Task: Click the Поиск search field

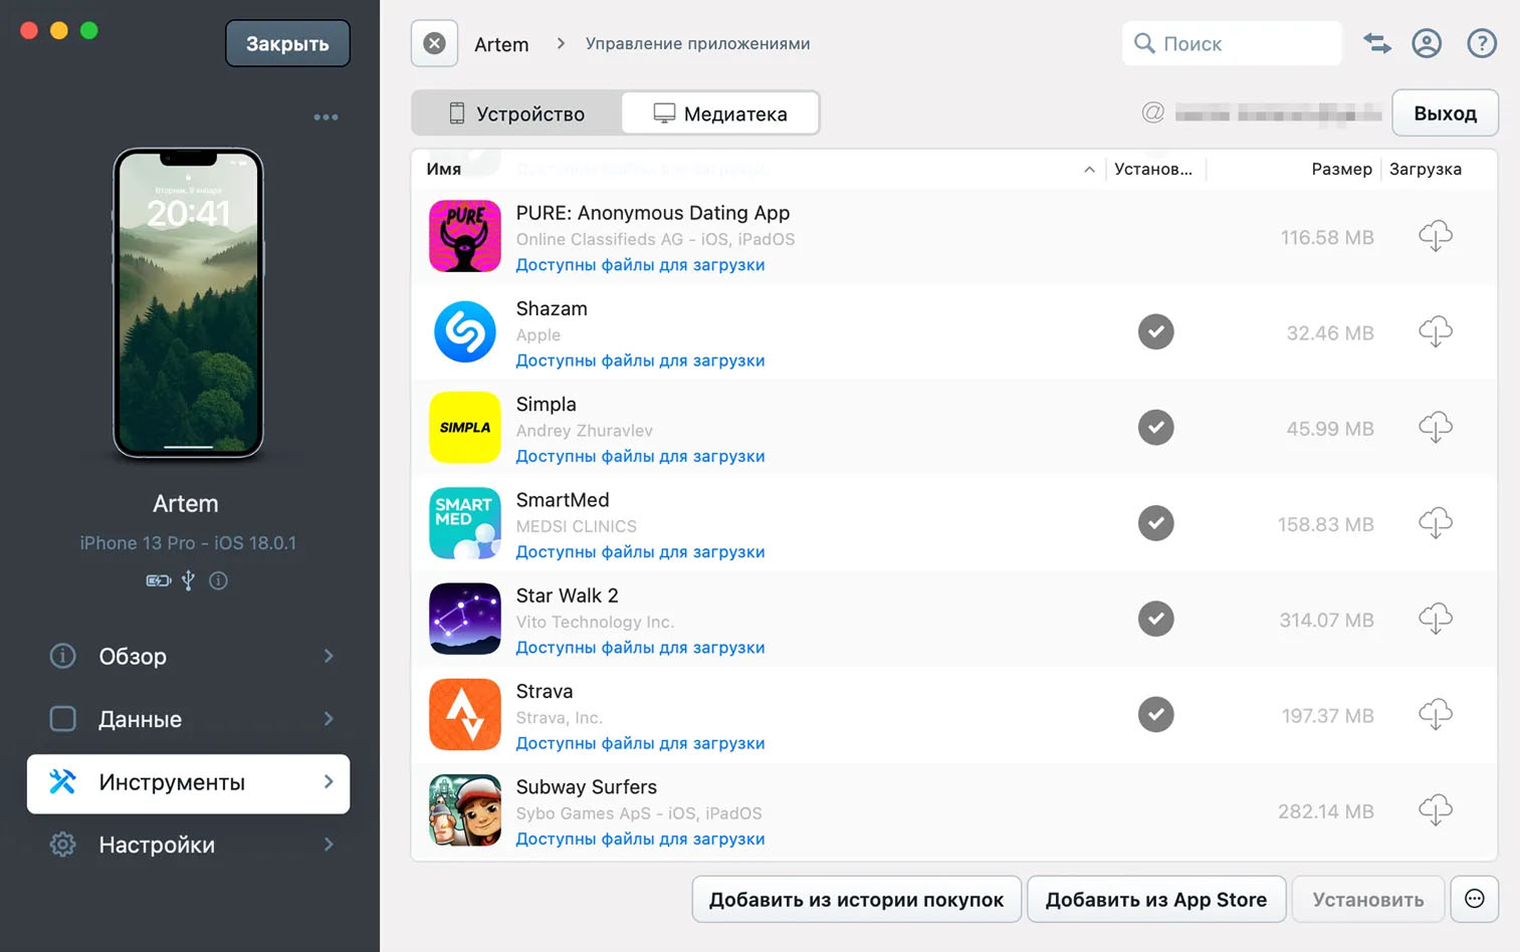Action: coord(1232,43)
